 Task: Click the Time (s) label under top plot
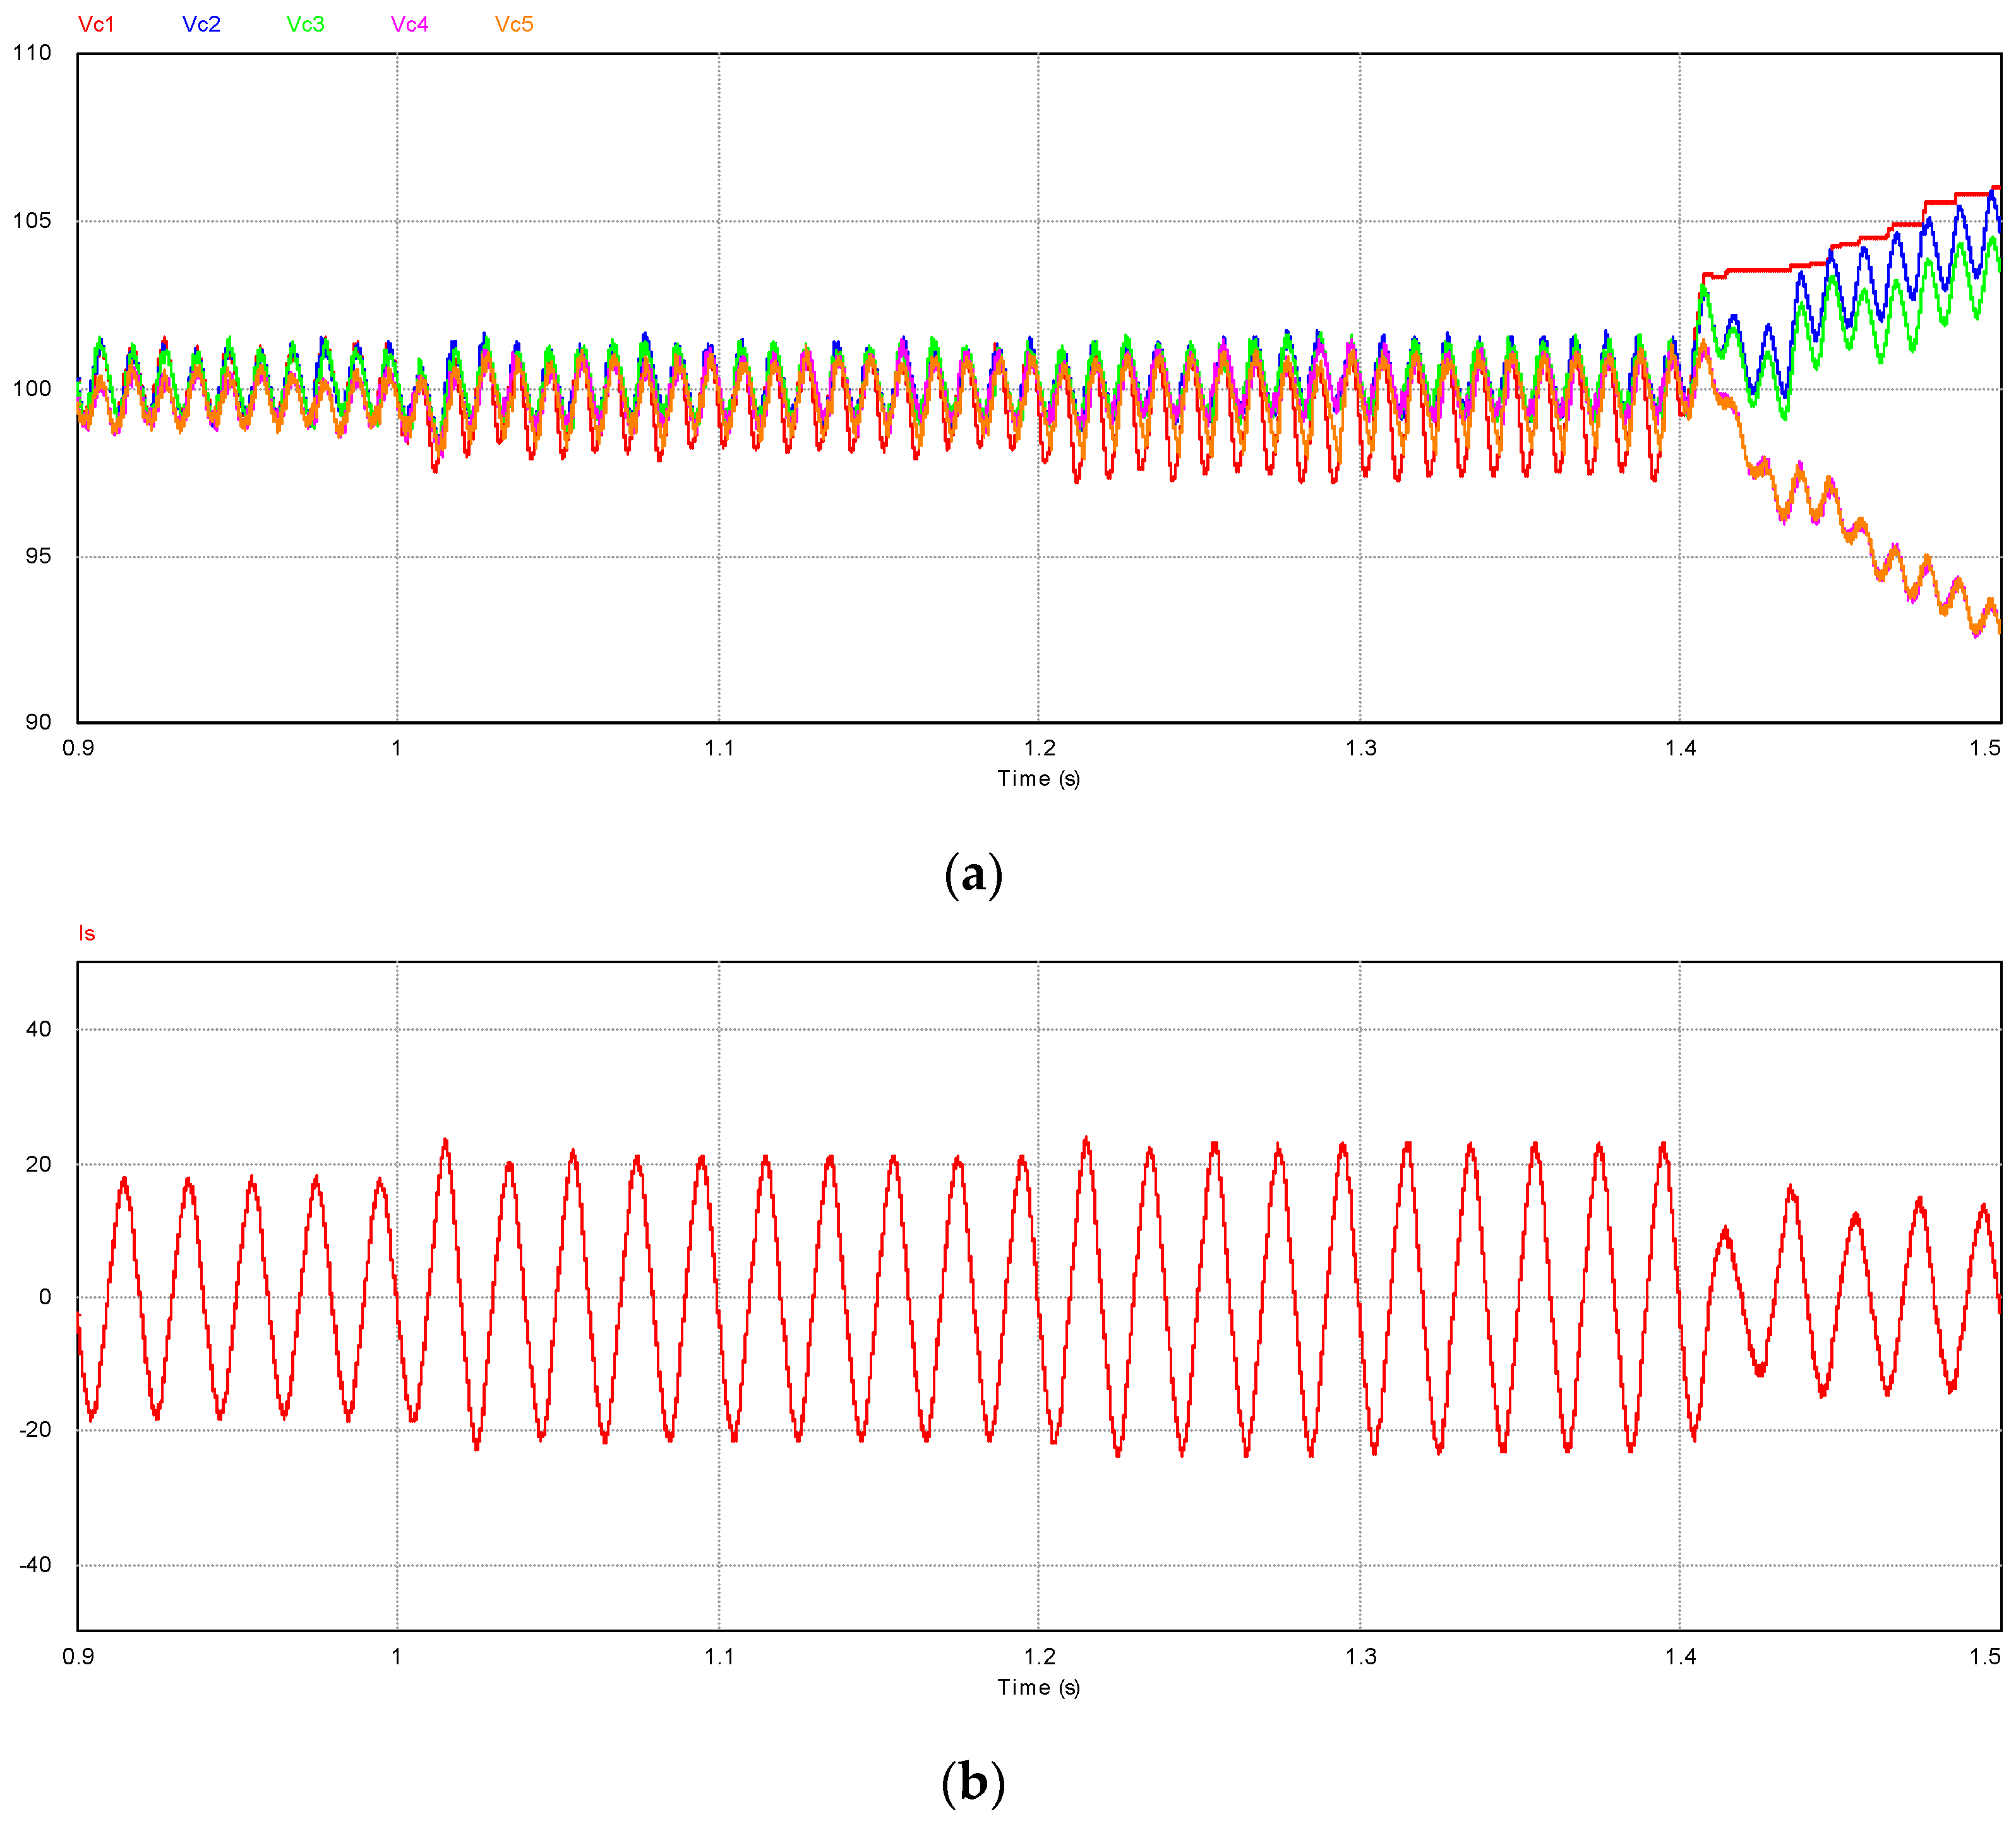coord(1038,778)
